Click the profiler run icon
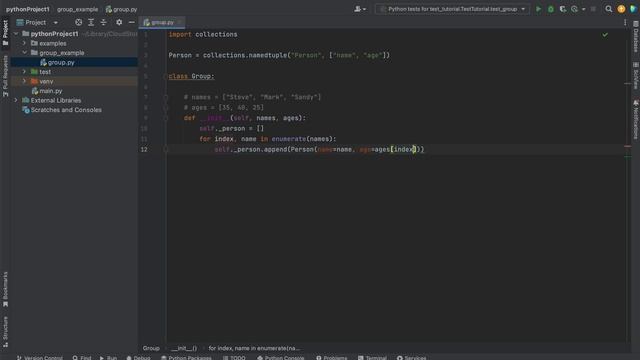Image resolution: width=640 pixels, height=360 pixels. click(x=575, y=9)
